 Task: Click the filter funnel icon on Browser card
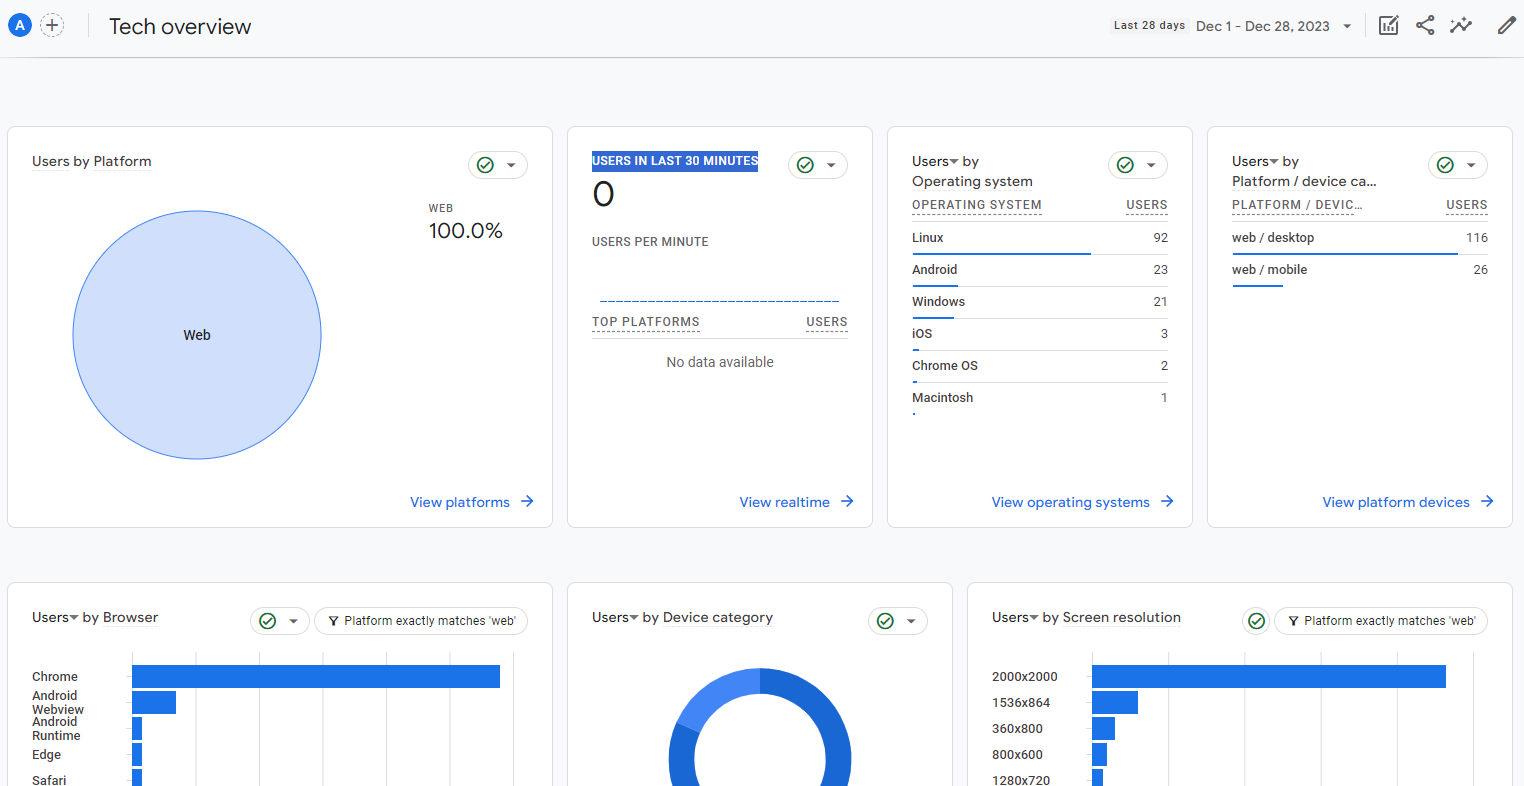[333, 621]
